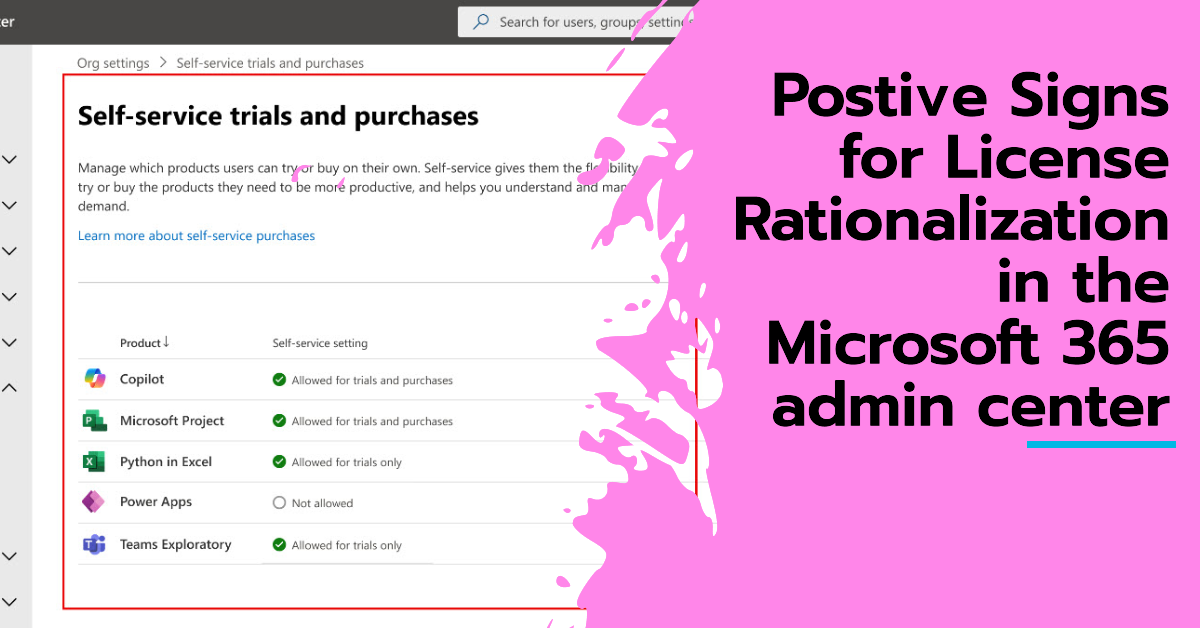Click the Microsoft Project icon
The width and height of the screenshot is (1200, 628).
pyautogui.click(x=94, y=421)
